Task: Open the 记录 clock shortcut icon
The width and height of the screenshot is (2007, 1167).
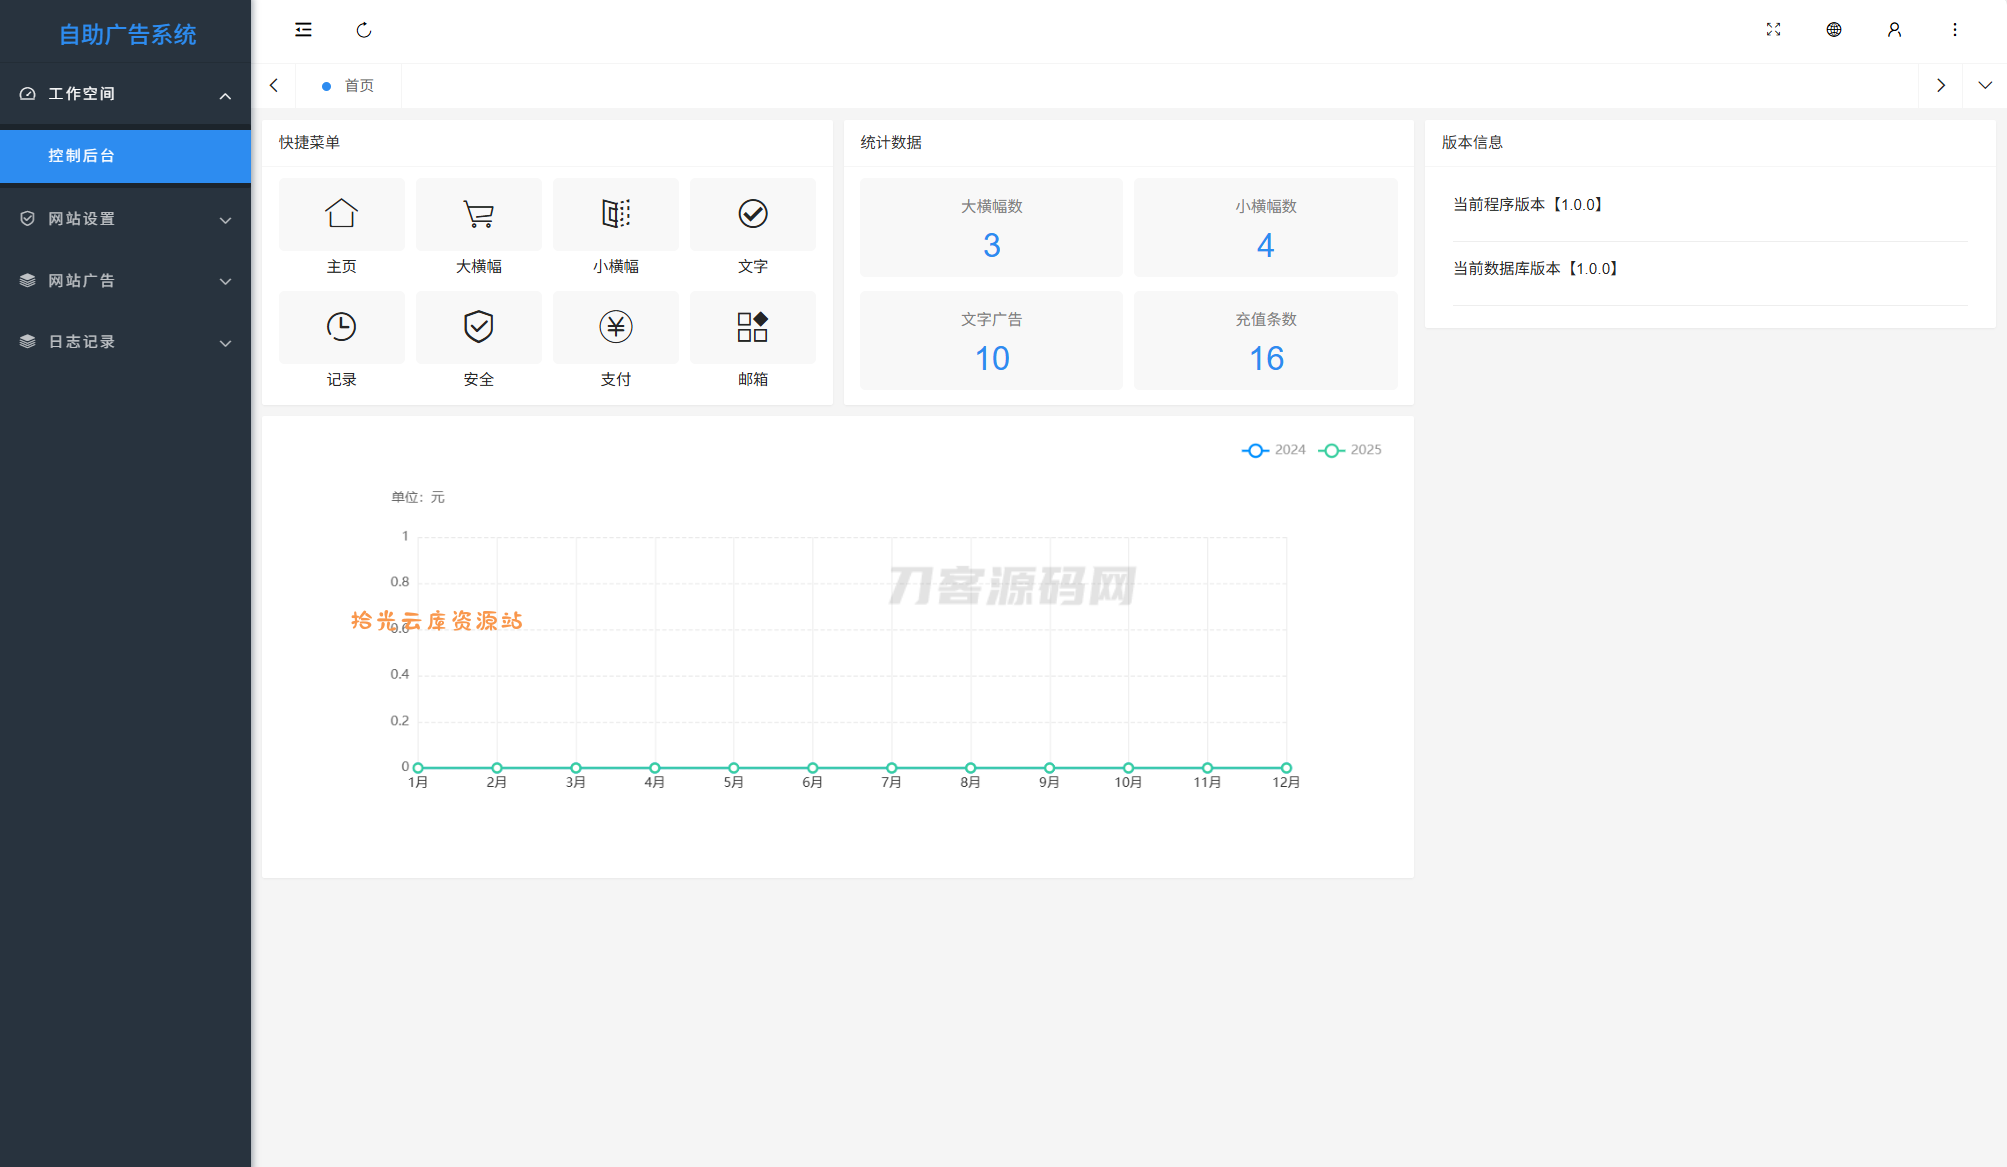Action: [x=341, y=327]
